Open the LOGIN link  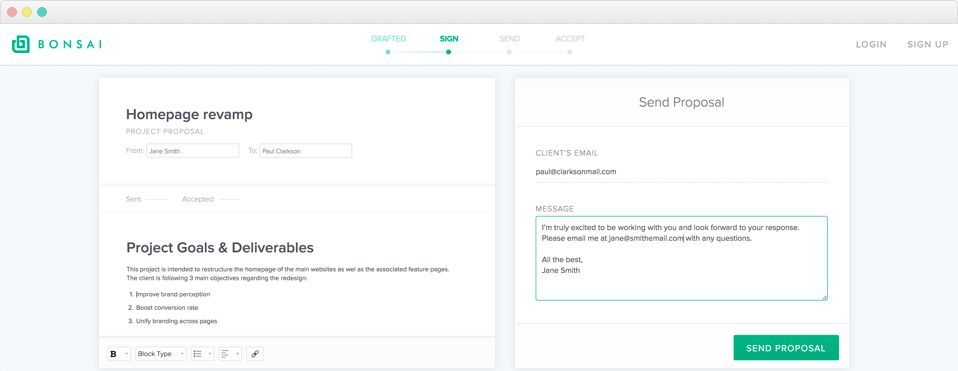click(x=871, y=45)
